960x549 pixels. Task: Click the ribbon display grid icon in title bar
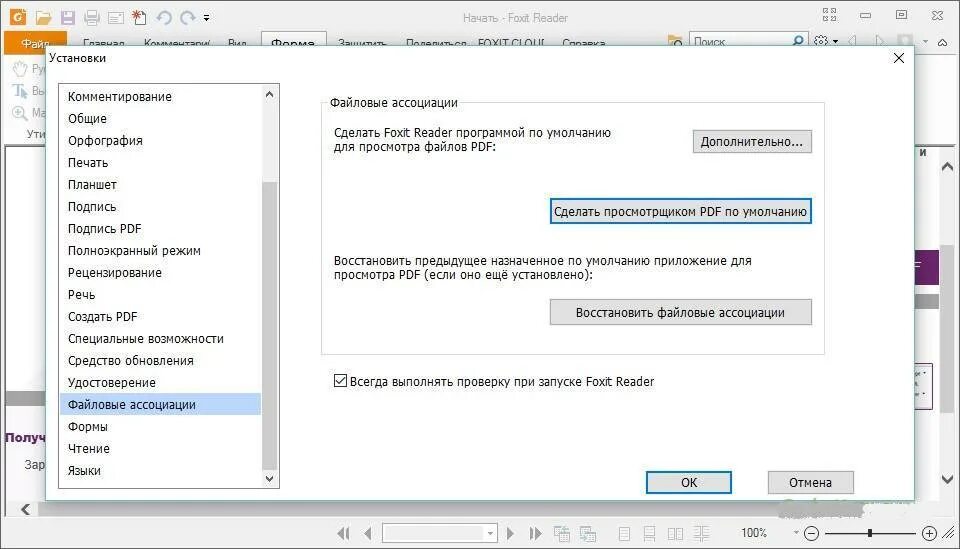[830, 15]
